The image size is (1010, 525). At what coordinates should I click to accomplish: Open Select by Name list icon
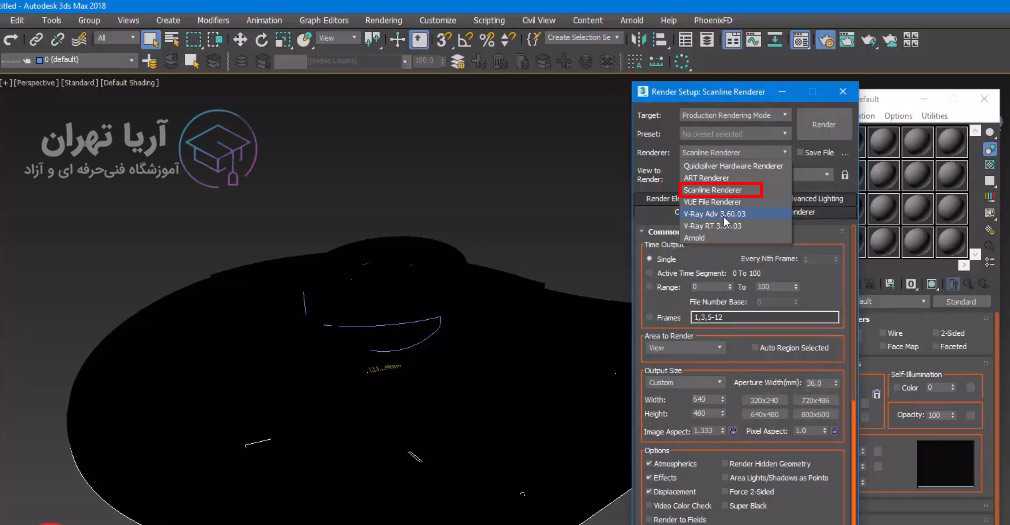pyautogui.click(x=172, y=40)
